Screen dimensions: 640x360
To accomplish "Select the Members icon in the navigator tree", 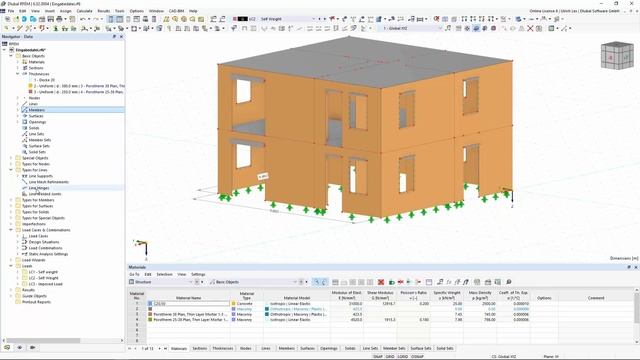I will [24, 110].
